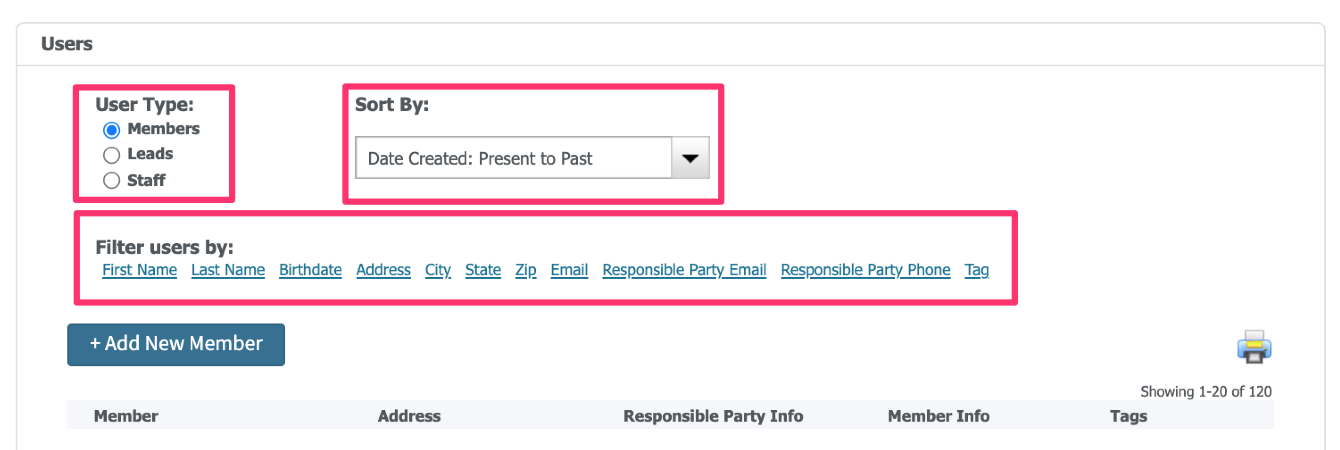Filter users by Zip
The height and width of the screenshot is (450, 1340).
point(526,270)
